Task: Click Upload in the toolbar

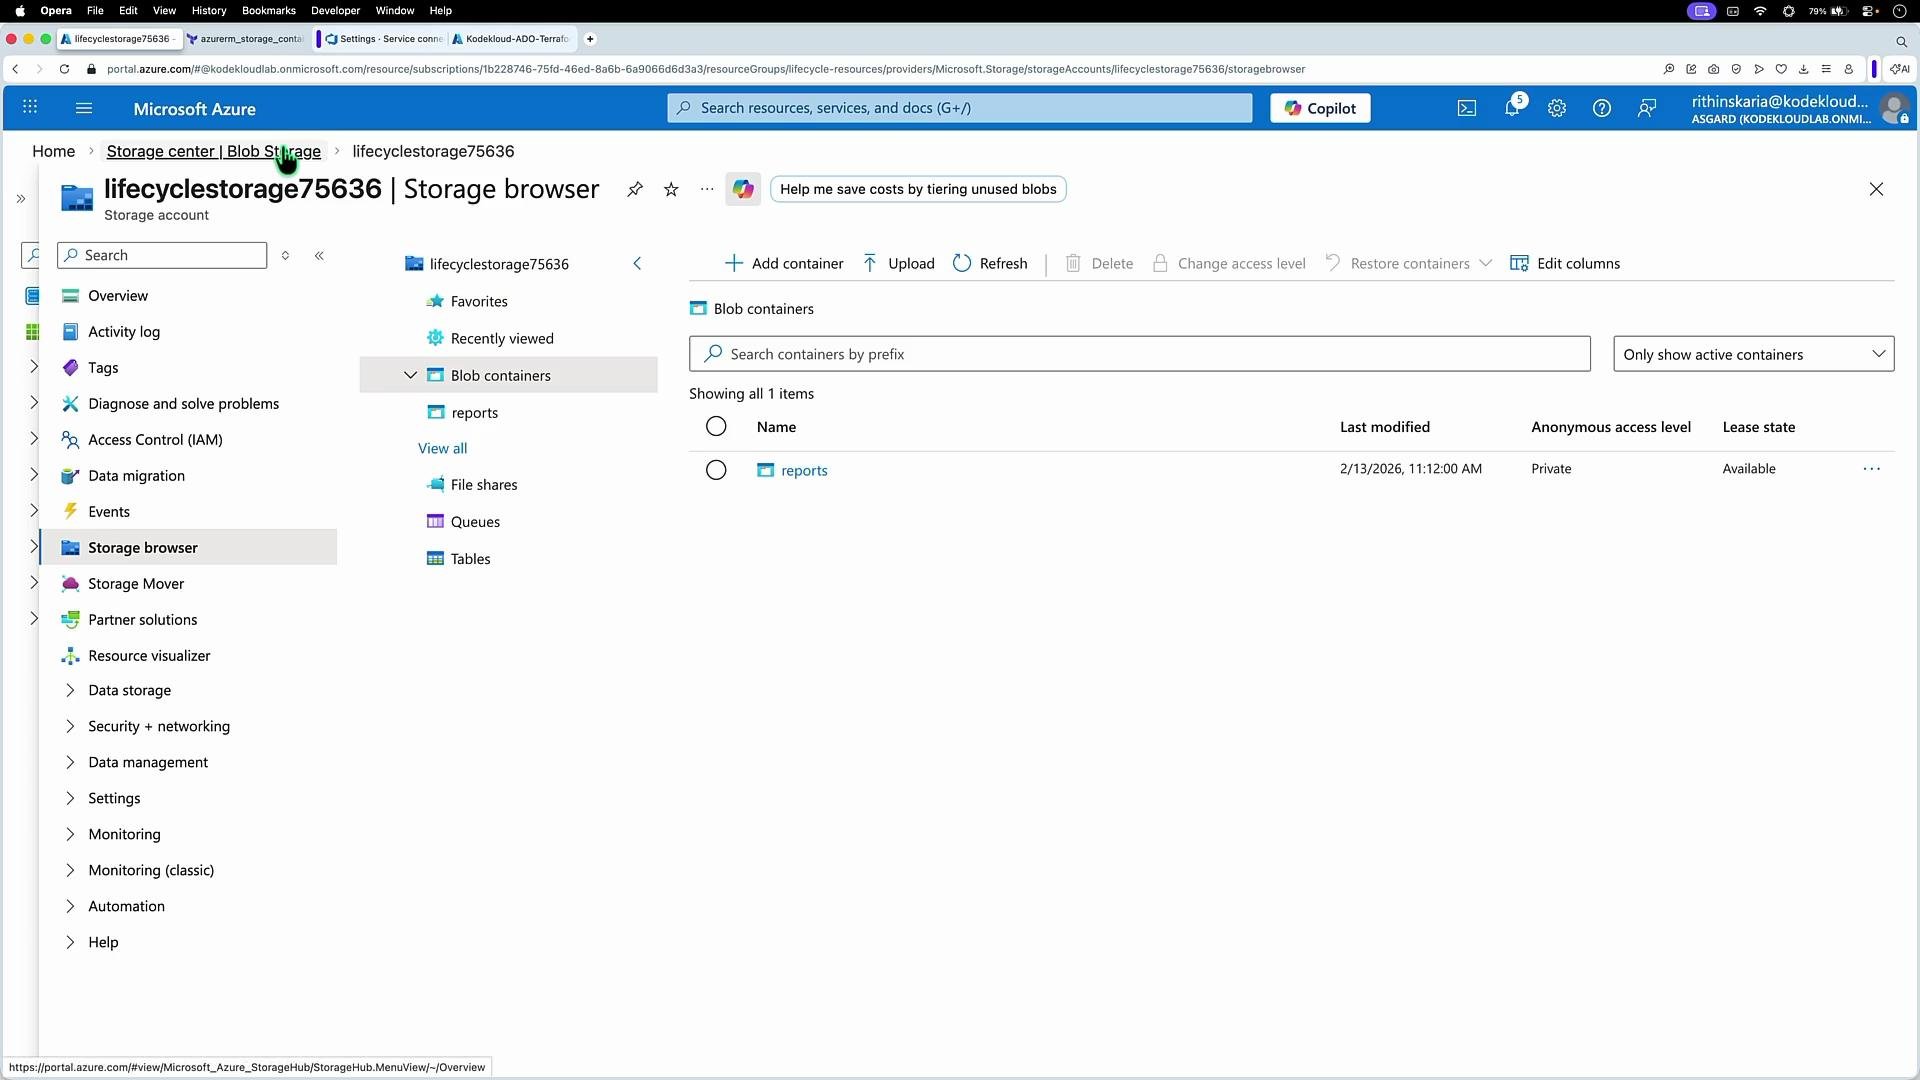Action: click(898, 264)
